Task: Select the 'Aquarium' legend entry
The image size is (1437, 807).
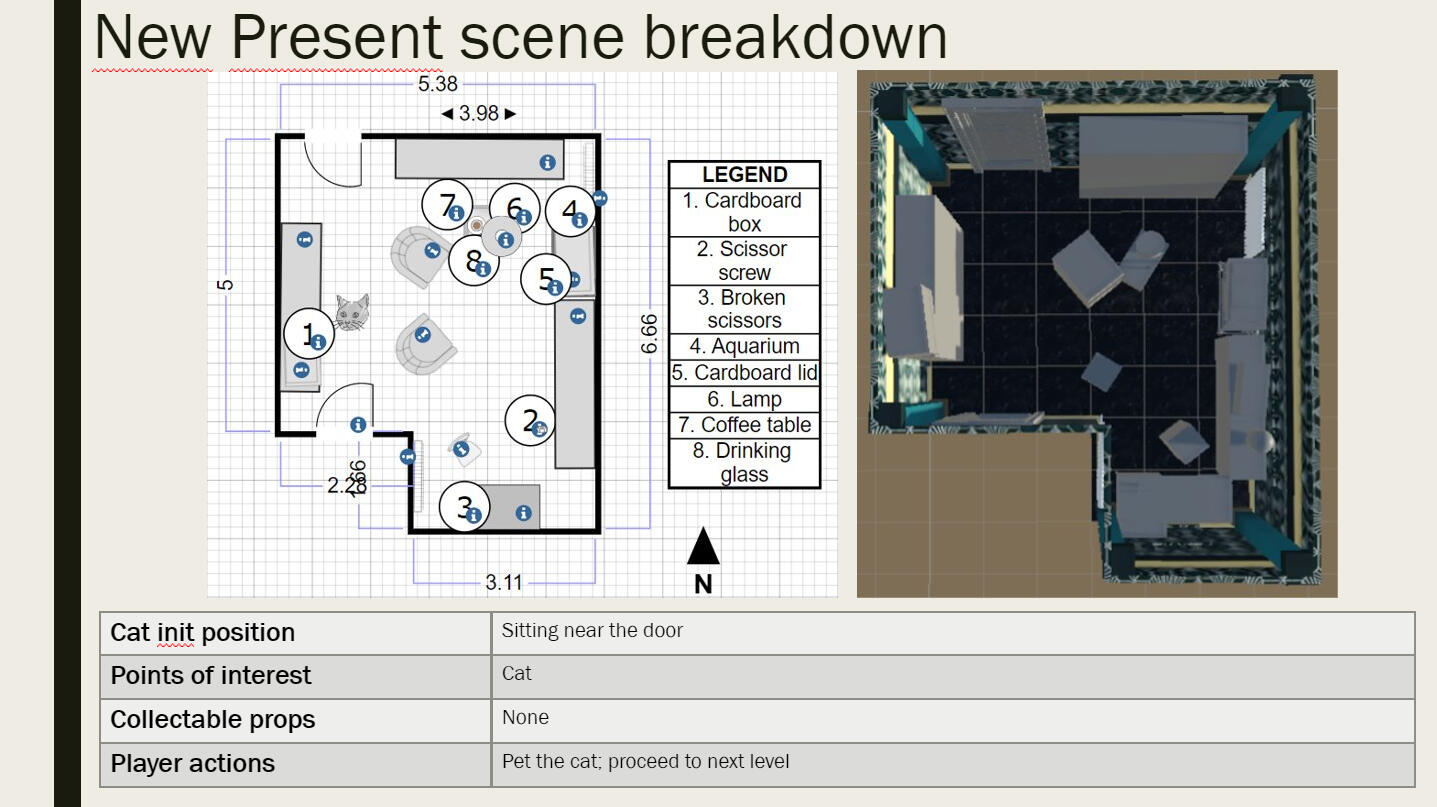Action: pyautogui.click(x=744, y=346)
